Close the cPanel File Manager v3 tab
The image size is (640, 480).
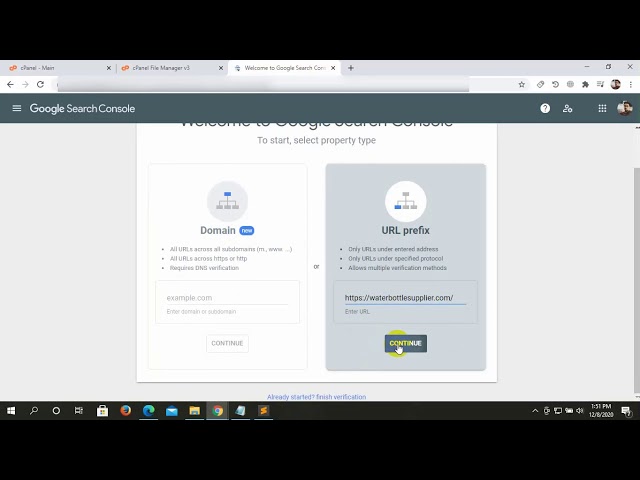[221, 68]
